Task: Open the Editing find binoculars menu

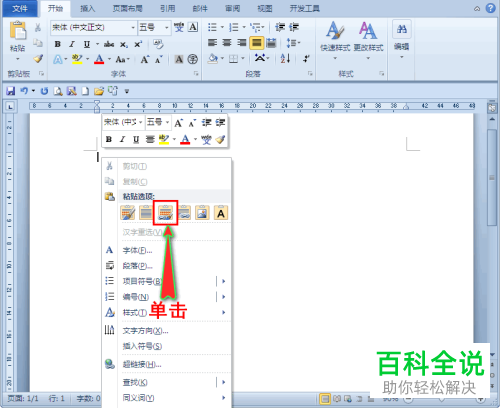Action: (402, 39)
